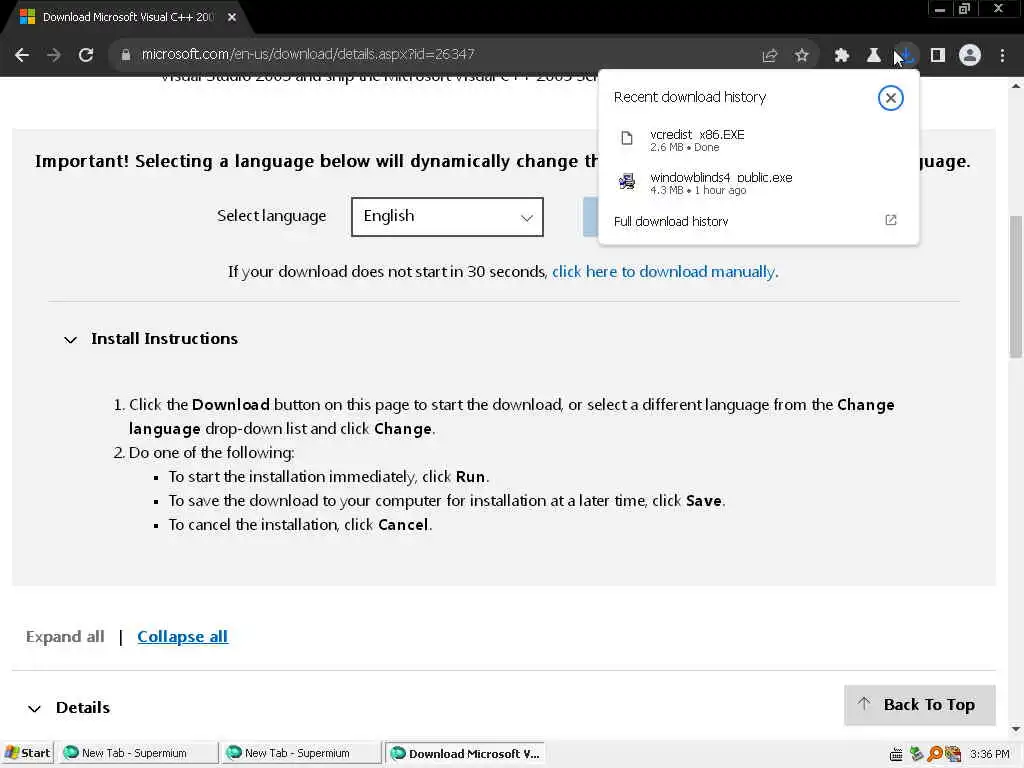
Task: Collapse the Install Instructions section
Action: (70, 340)
